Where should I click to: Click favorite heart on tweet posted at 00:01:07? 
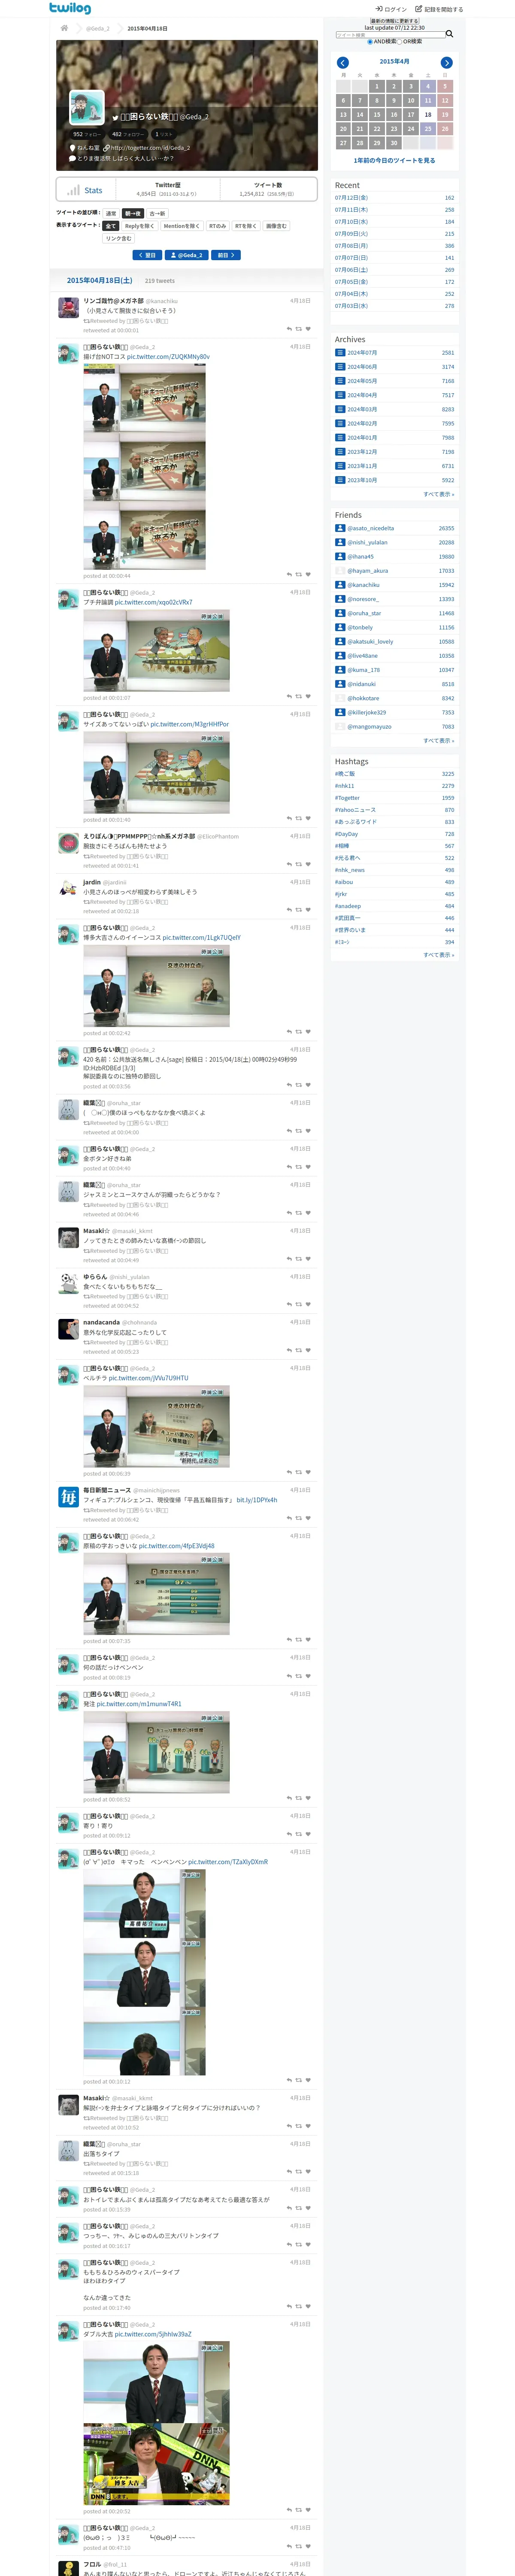(x=308, y=697)
